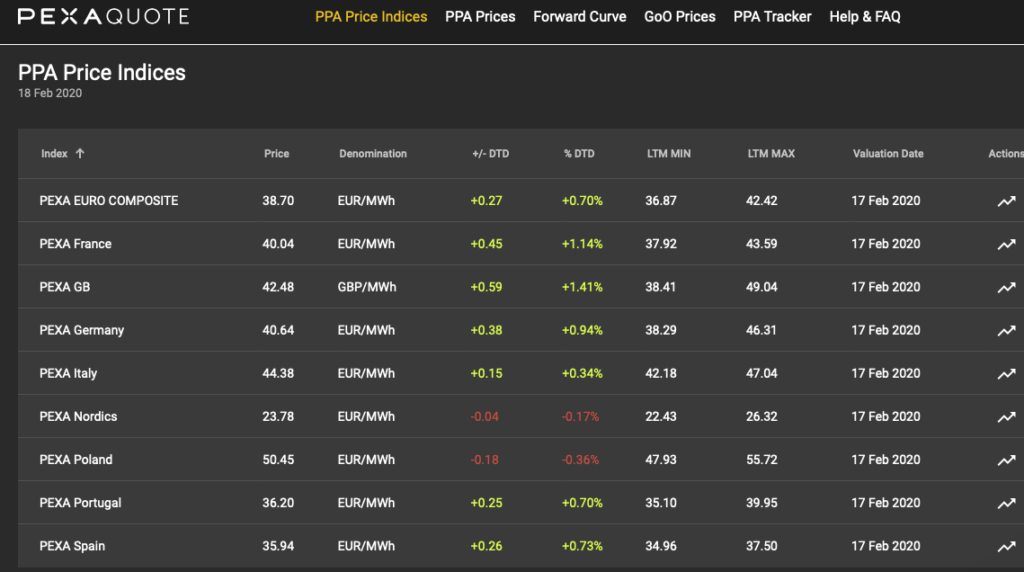Open the trend chart icon for PEXA France
Screen dimensions: 1024x572
[x=1006, y=244]
